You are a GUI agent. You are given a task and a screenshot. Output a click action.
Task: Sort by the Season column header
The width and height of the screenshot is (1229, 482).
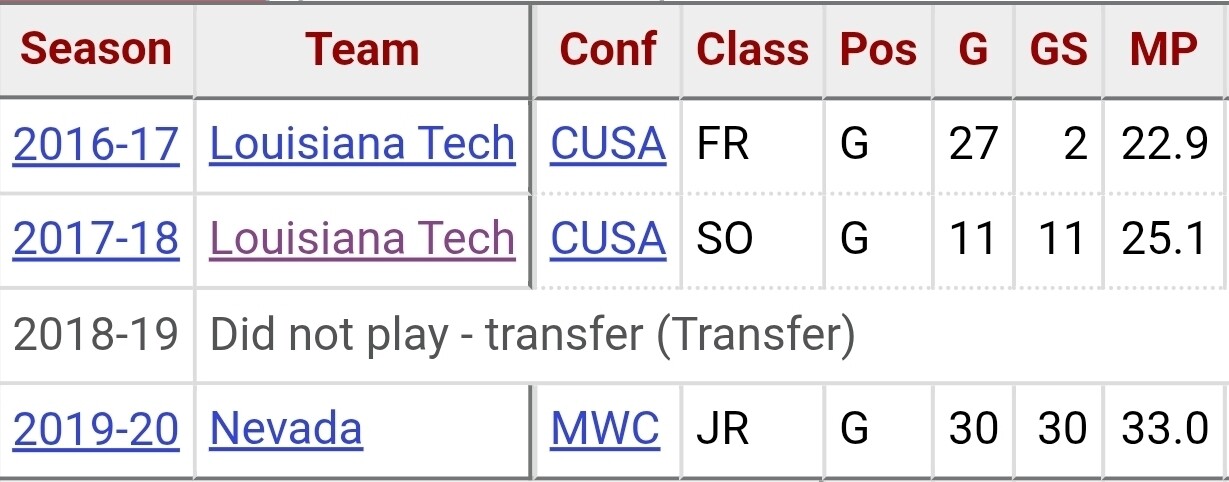[97, 50]
